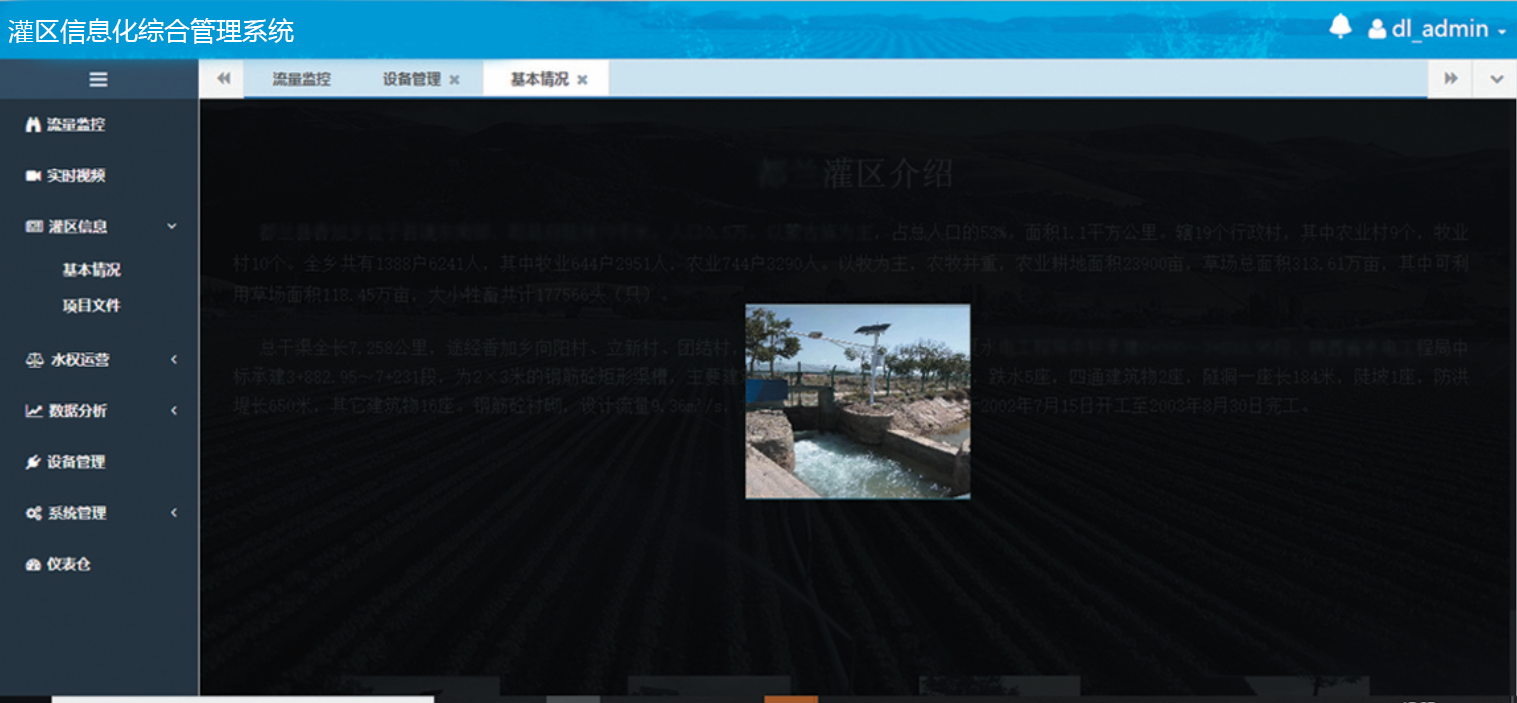Viewport: 1517px width, 703px height.
Task: Collapse the 灌区信息 menu chevron
Action: (x=172, y=227)
